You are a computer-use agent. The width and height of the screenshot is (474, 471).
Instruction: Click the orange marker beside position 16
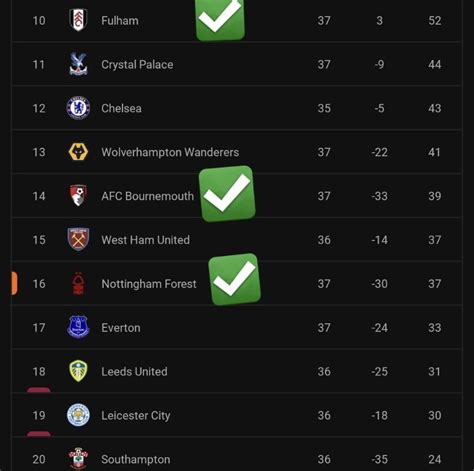point(14,283)
